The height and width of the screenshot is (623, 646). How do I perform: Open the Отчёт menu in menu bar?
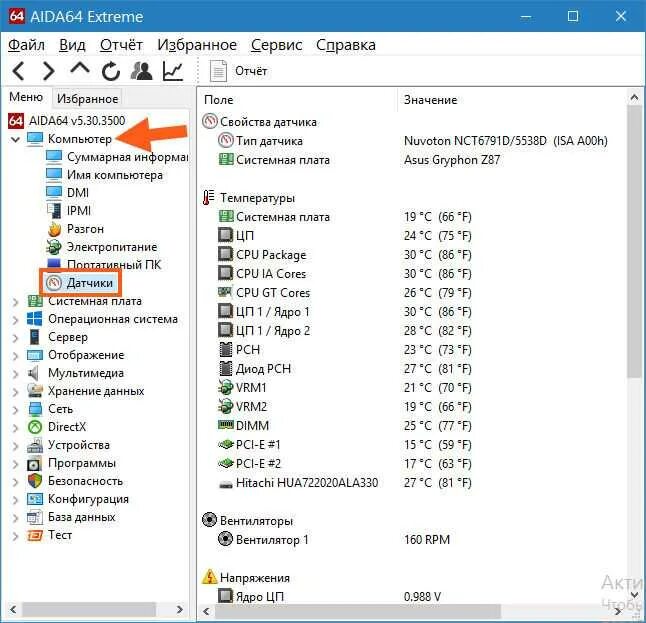point(121,44)
